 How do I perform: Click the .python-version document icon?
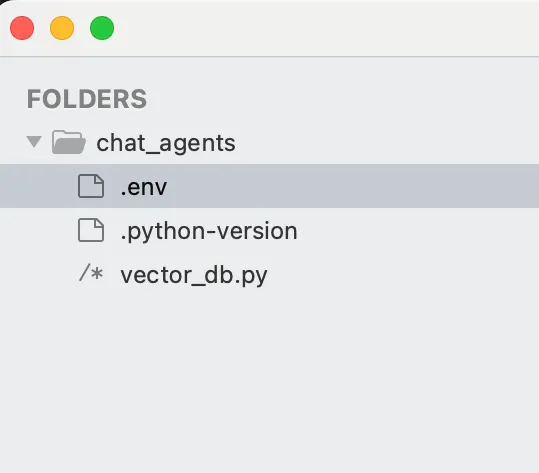[x=91, y=230]
